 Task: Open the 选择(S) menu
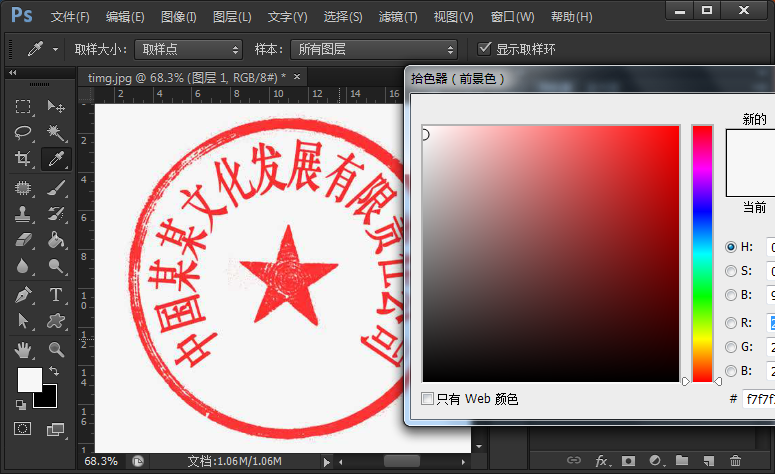(343, 17)
